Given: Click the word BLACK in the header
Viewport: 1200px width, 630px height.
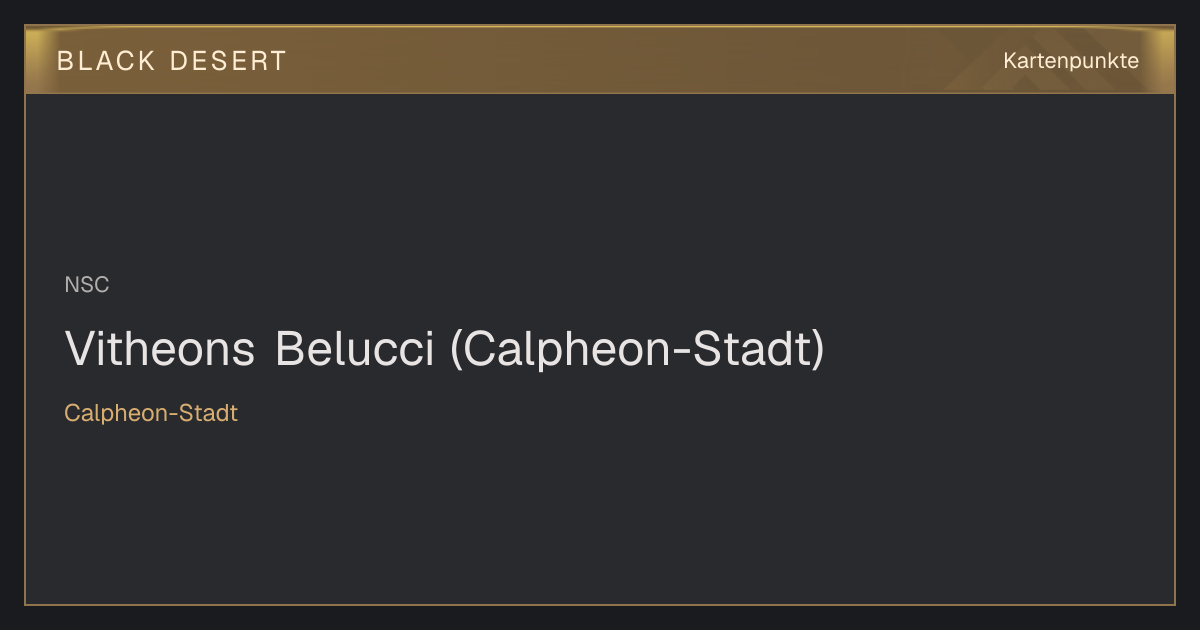Looking at the screenshot, I should 106,61.
